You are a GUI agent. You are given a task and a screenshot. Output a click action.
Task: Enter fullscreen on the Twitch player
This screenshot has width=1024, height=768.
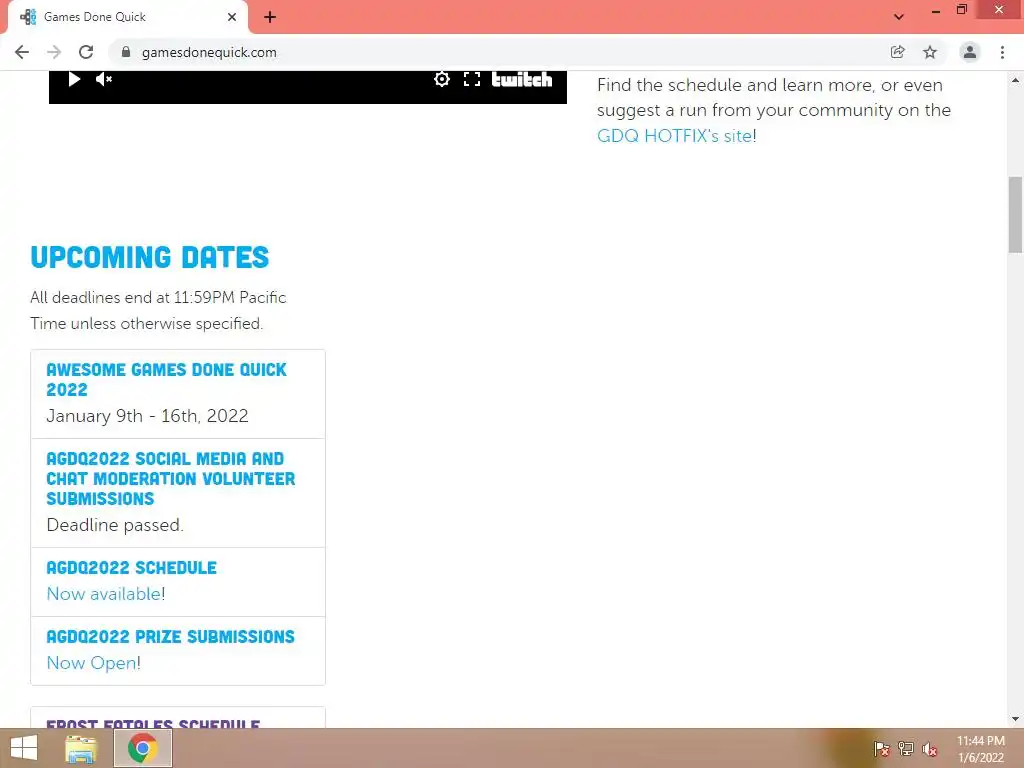472,79
